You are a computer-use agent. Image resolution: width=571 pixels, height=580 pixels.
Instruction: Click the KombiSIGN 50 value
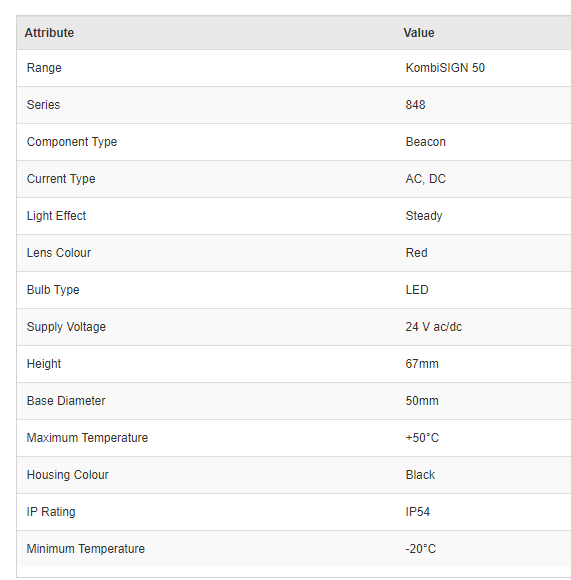click(x=445, y=68)
